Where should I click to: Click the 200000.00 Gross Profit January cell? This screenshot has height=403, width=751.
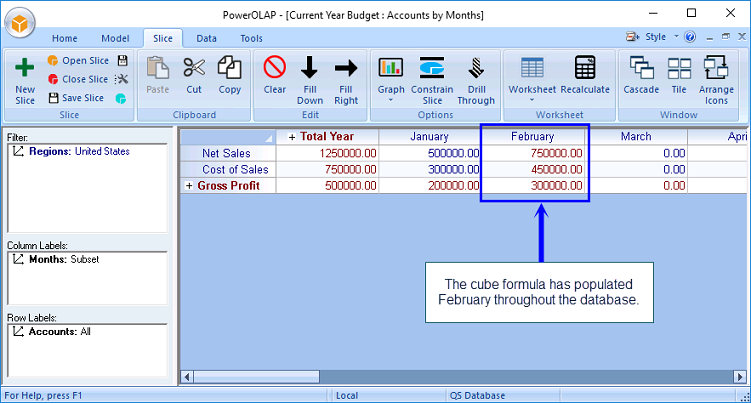pyautogui.click(x=430, y=185)
